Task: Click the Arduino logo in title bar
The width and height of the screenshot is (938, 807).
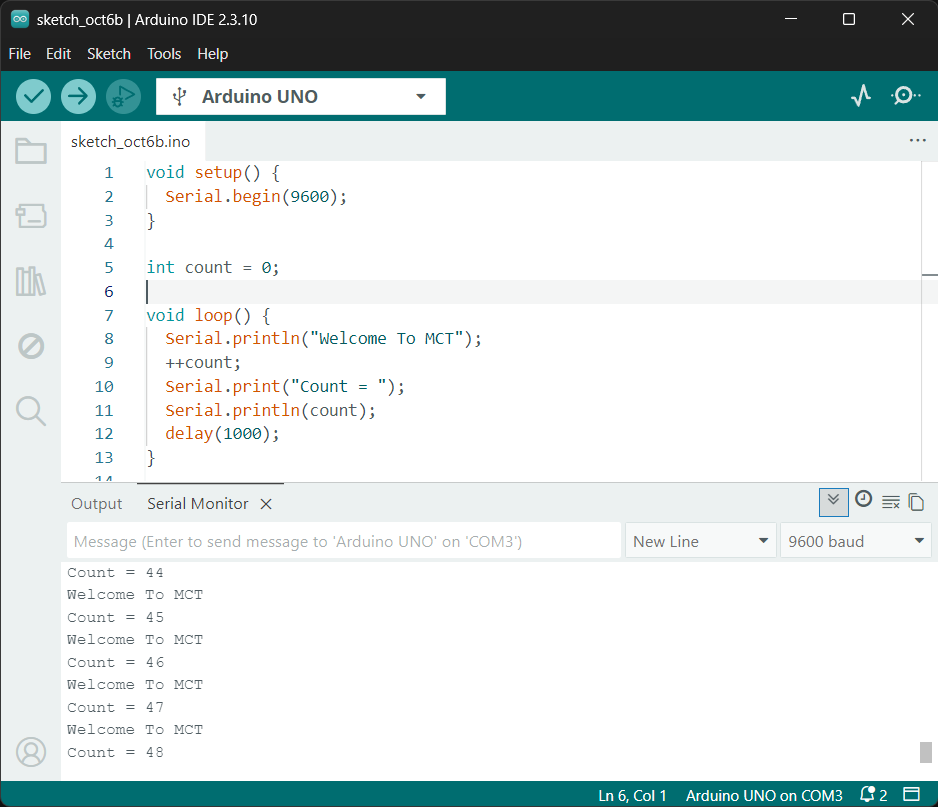Action: [20, 19]
